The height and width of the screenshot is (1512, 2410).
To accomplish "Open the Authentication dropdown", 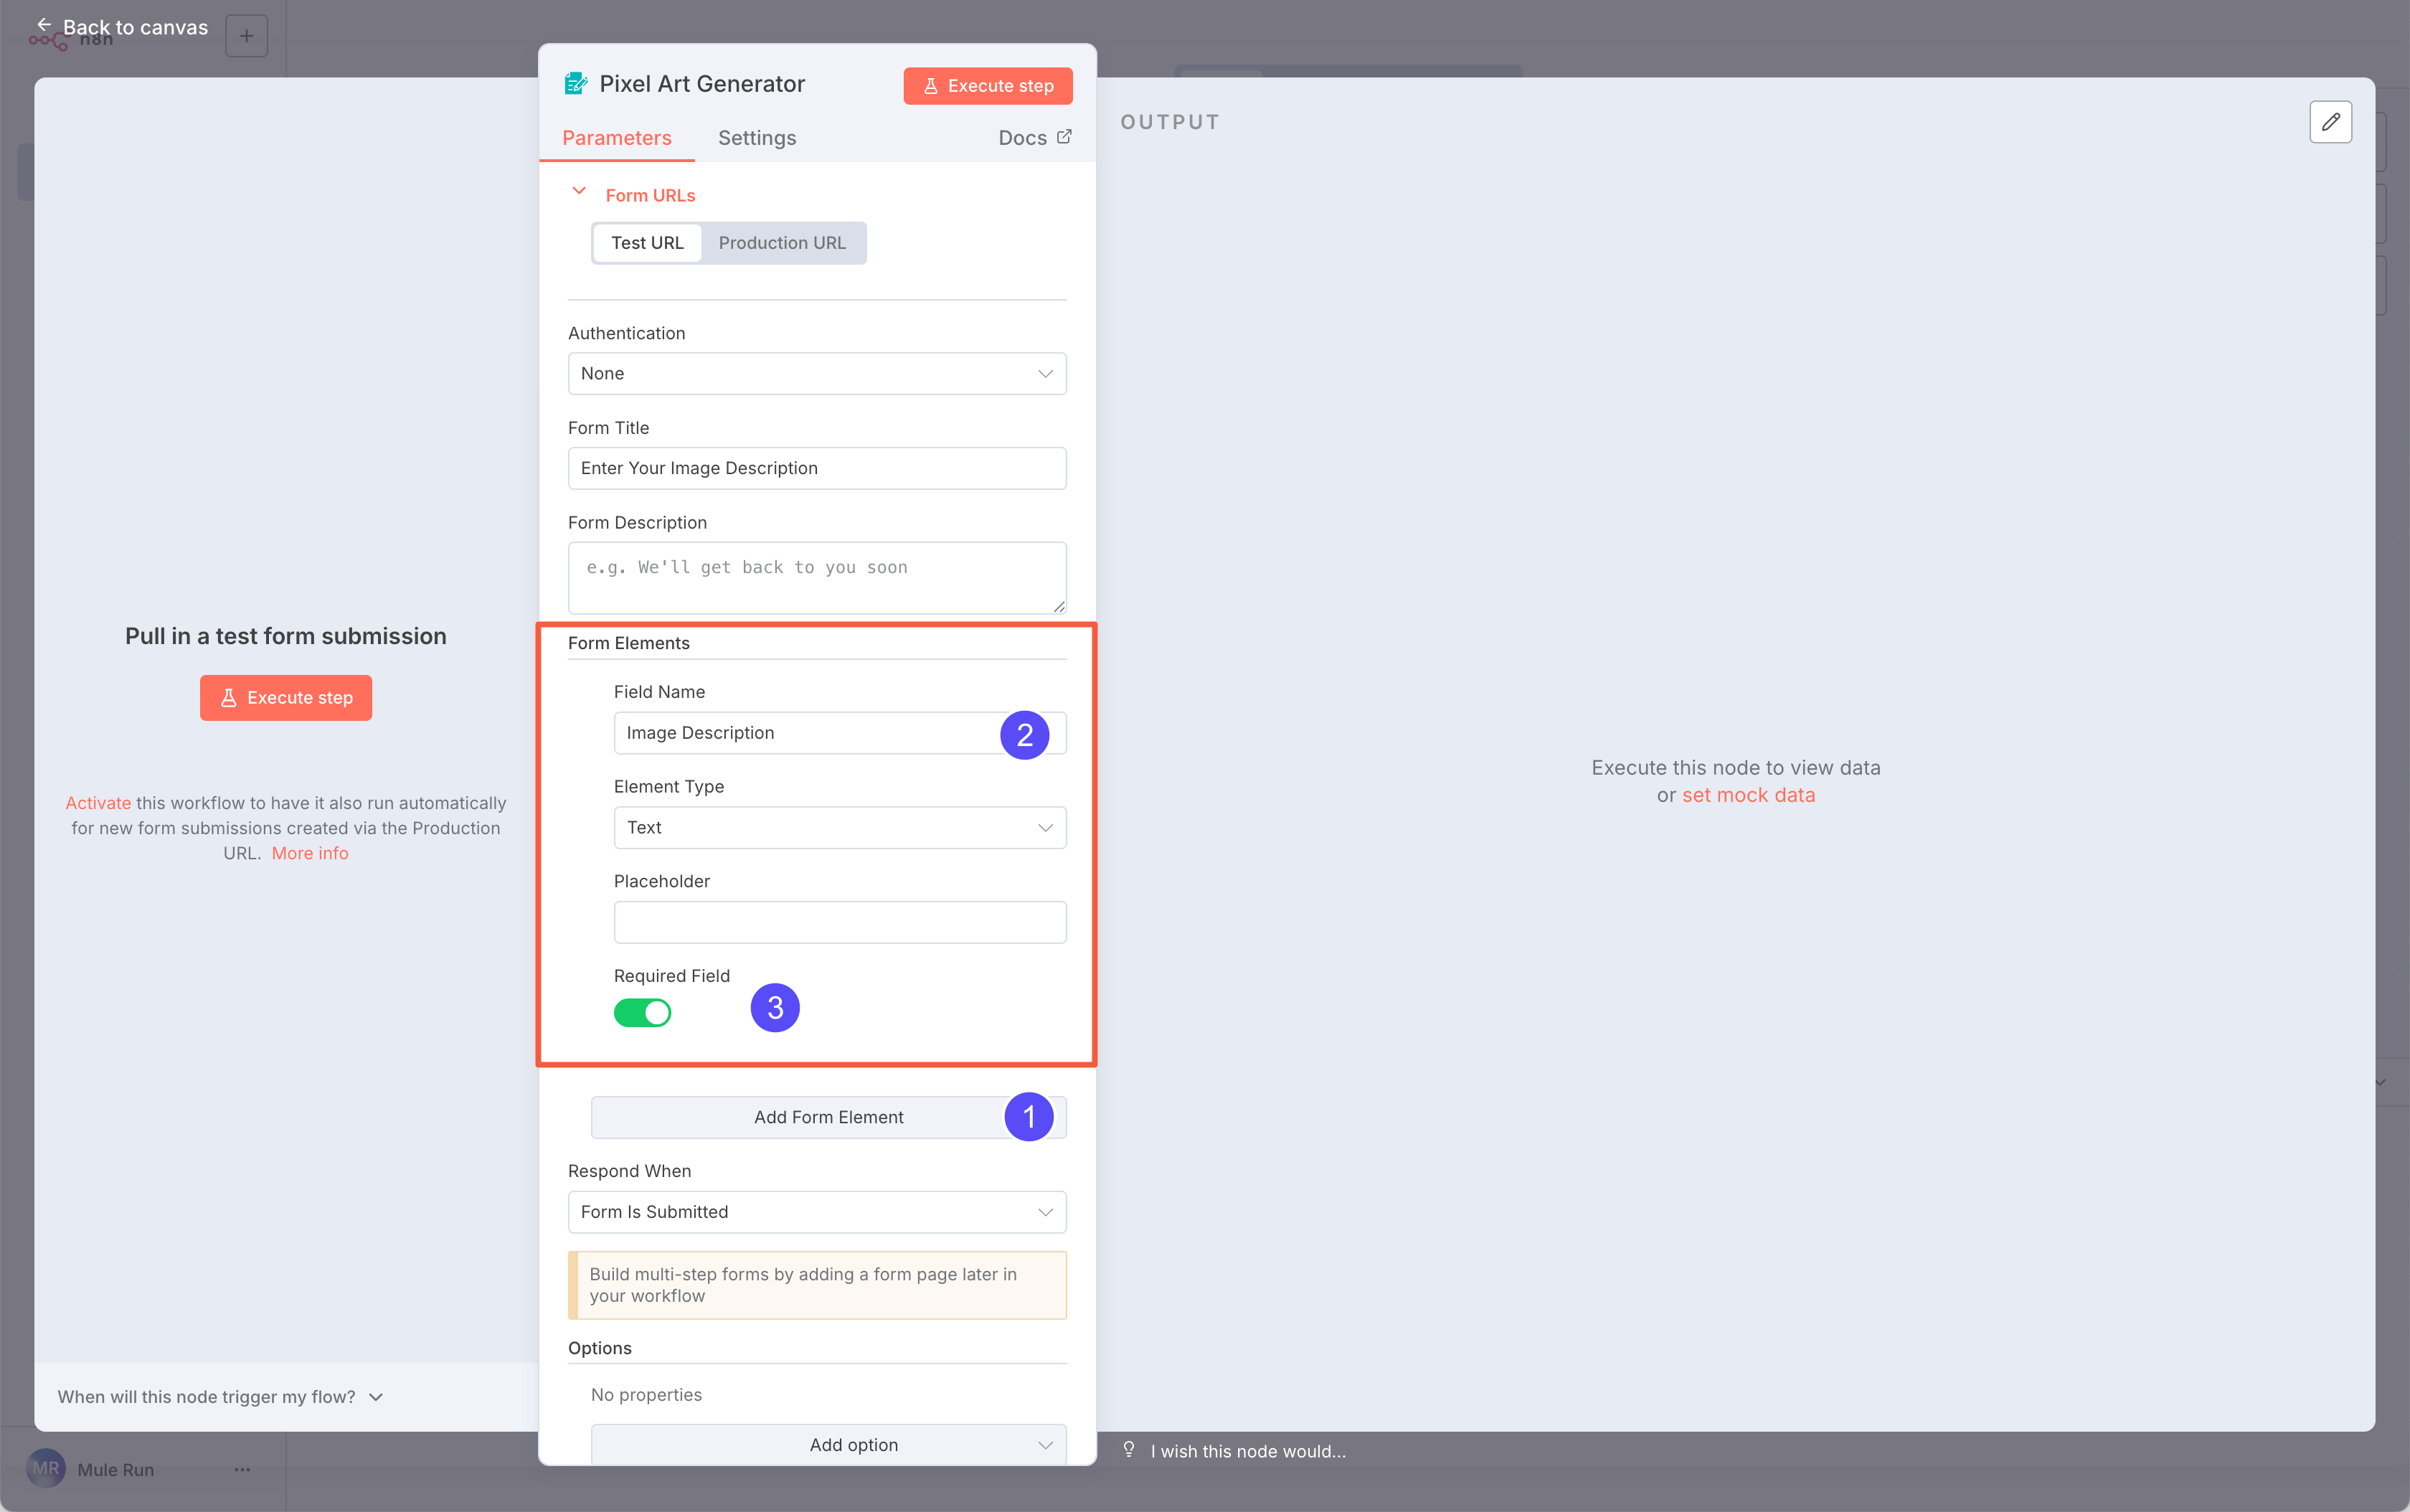I will coord(816,373).
